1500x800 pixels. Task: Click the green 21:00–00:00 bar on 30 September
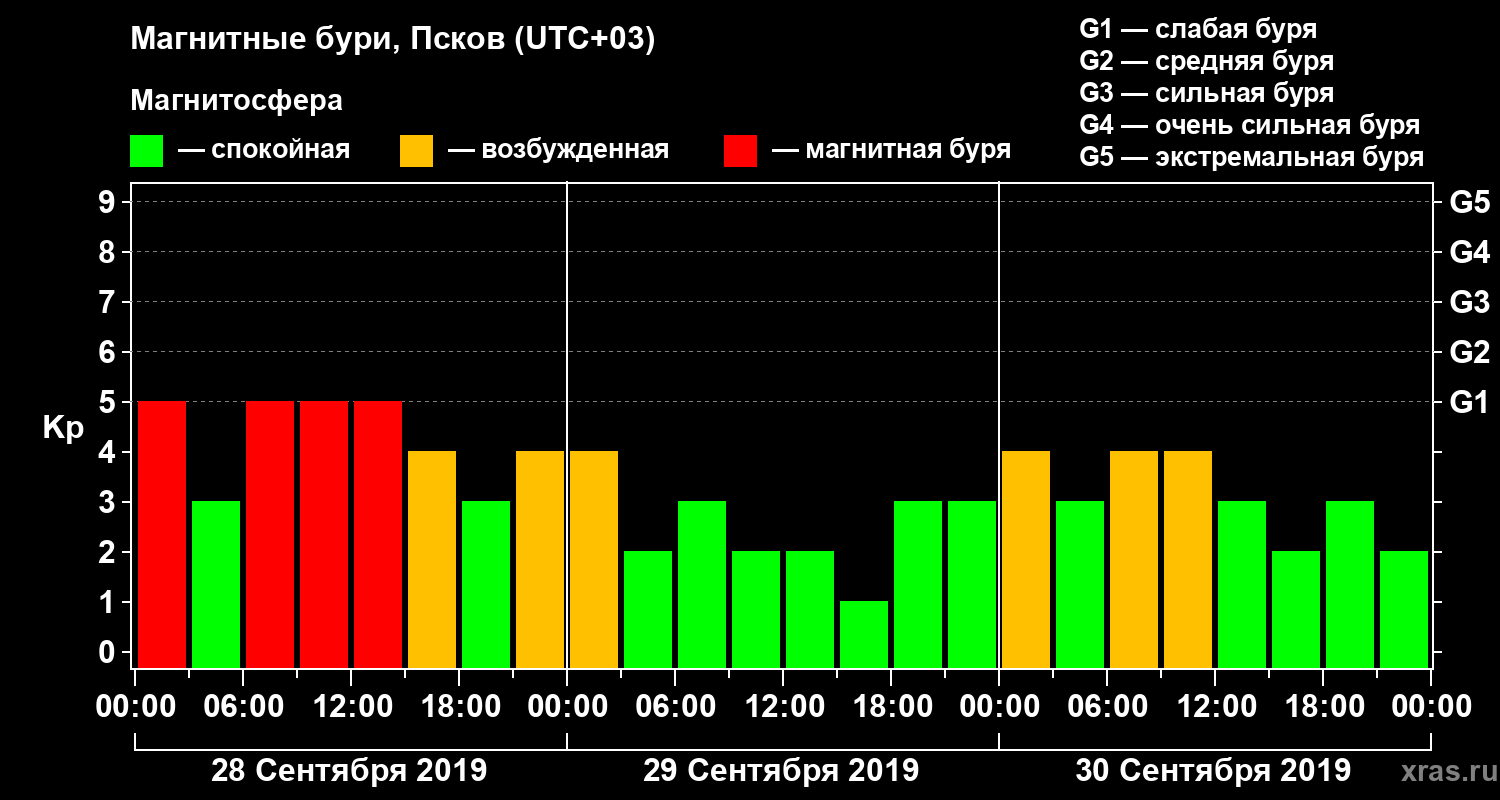(1404, 609)
